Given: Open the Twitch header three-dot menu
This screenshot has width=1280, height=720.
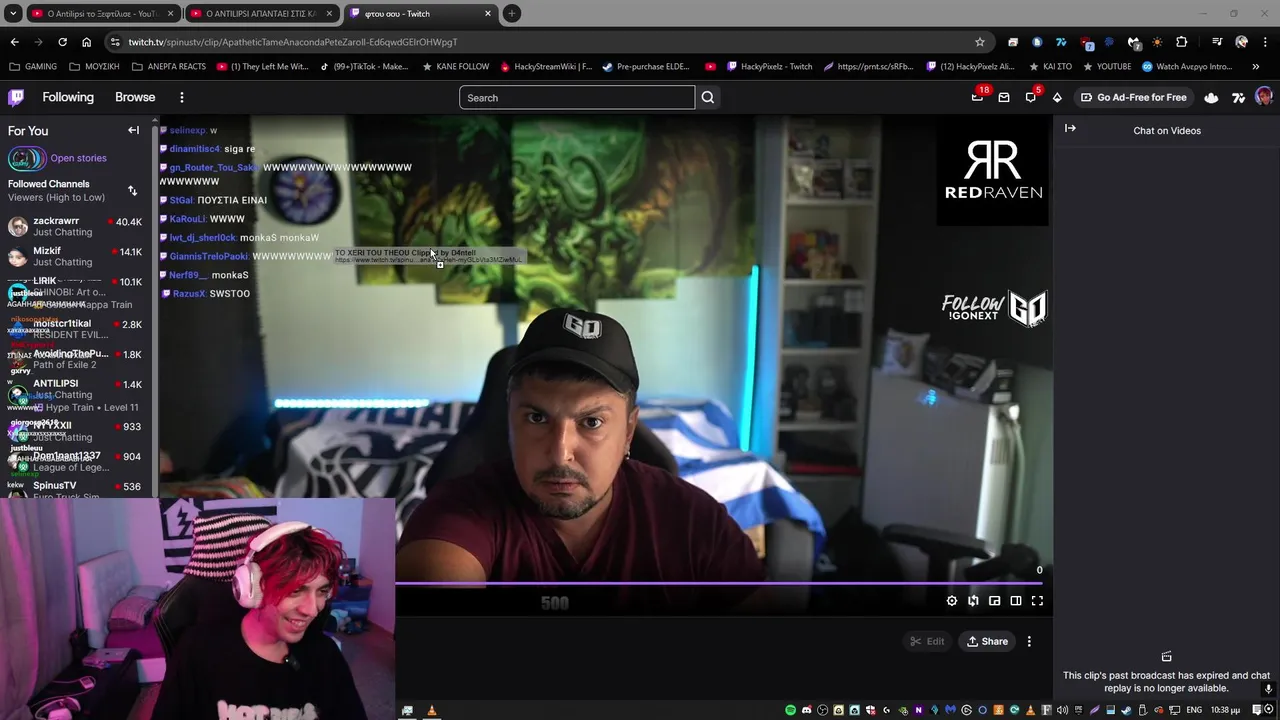Looking at the screenshot, I should pyautogui.click(x=181, y=97).
